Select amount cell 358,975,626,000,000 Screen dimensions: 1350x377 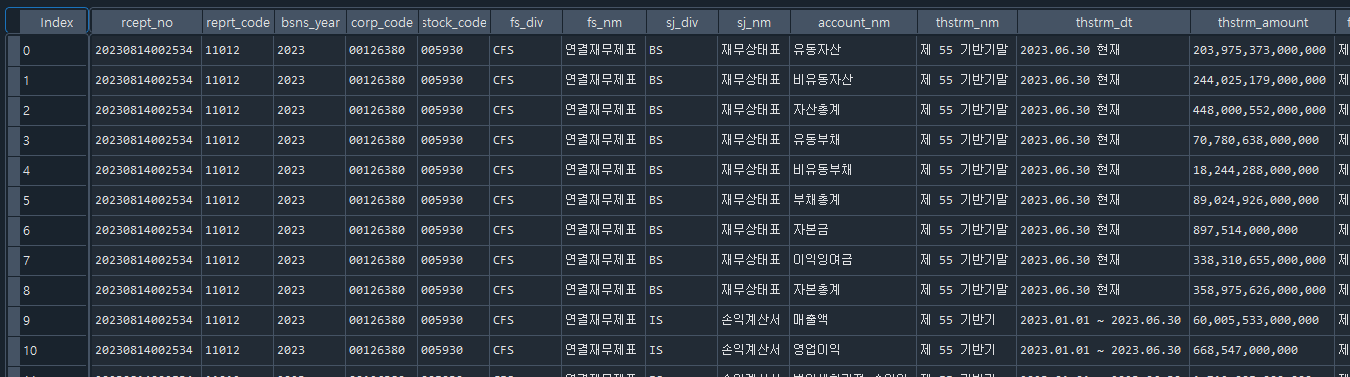[x=1263, y=290]
